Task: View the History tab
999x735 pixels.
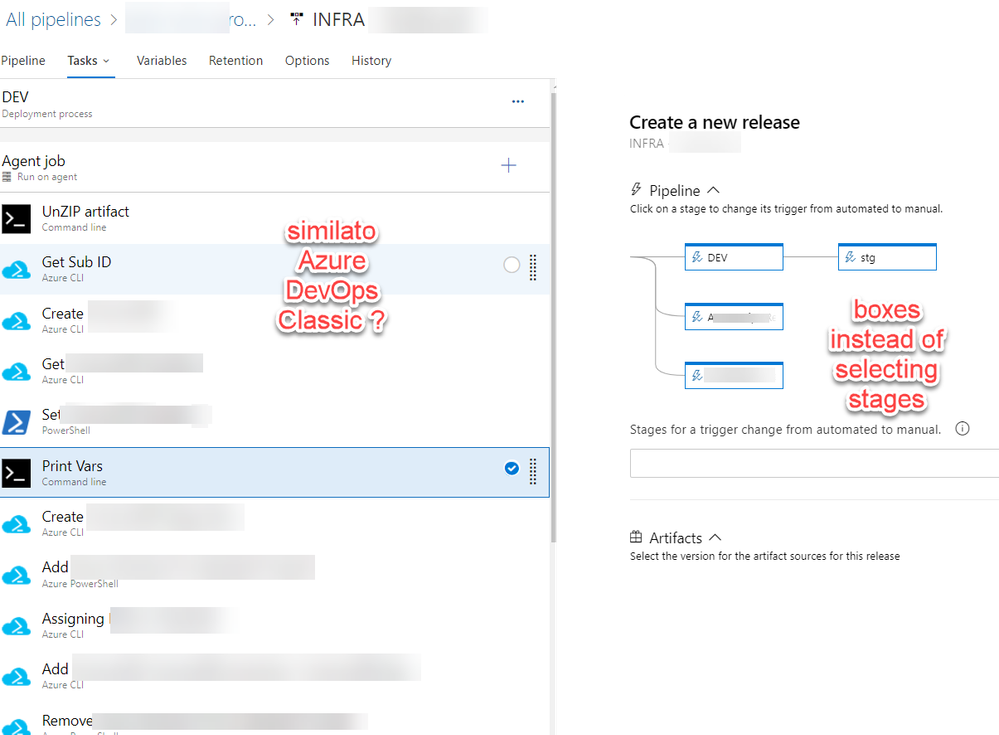Action: pyautogui.click(x=371, y=61)
